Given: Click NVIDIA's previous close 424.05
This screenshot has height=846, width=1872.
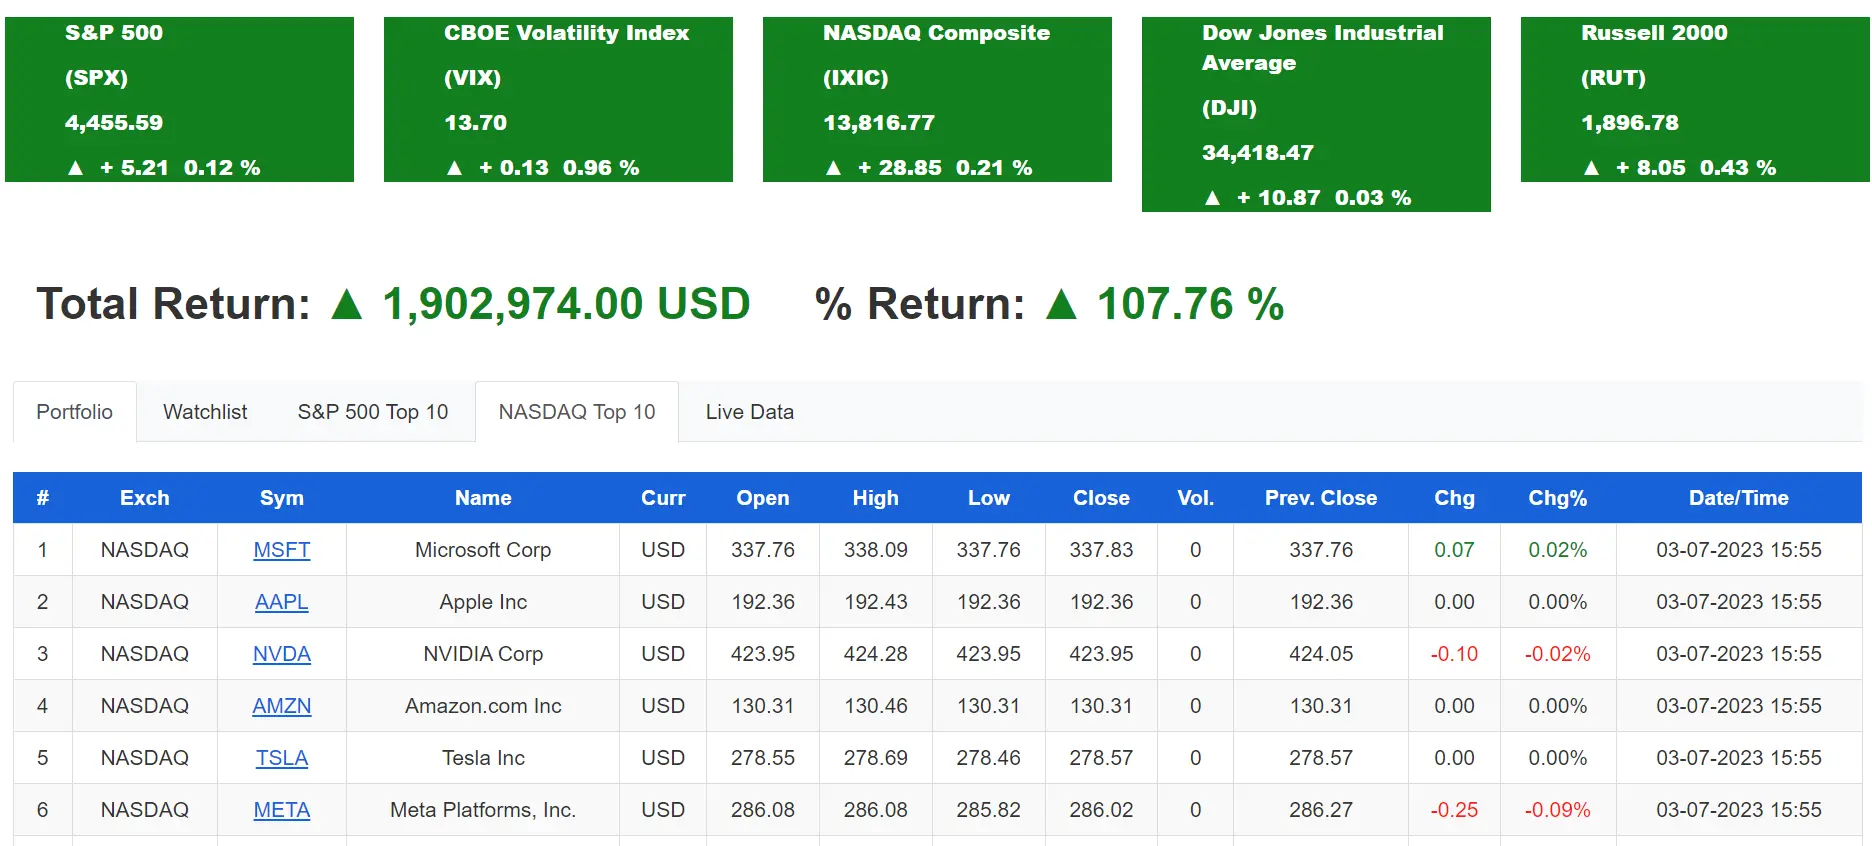Looking at the screenshot, I should [x=1321, y=654].
